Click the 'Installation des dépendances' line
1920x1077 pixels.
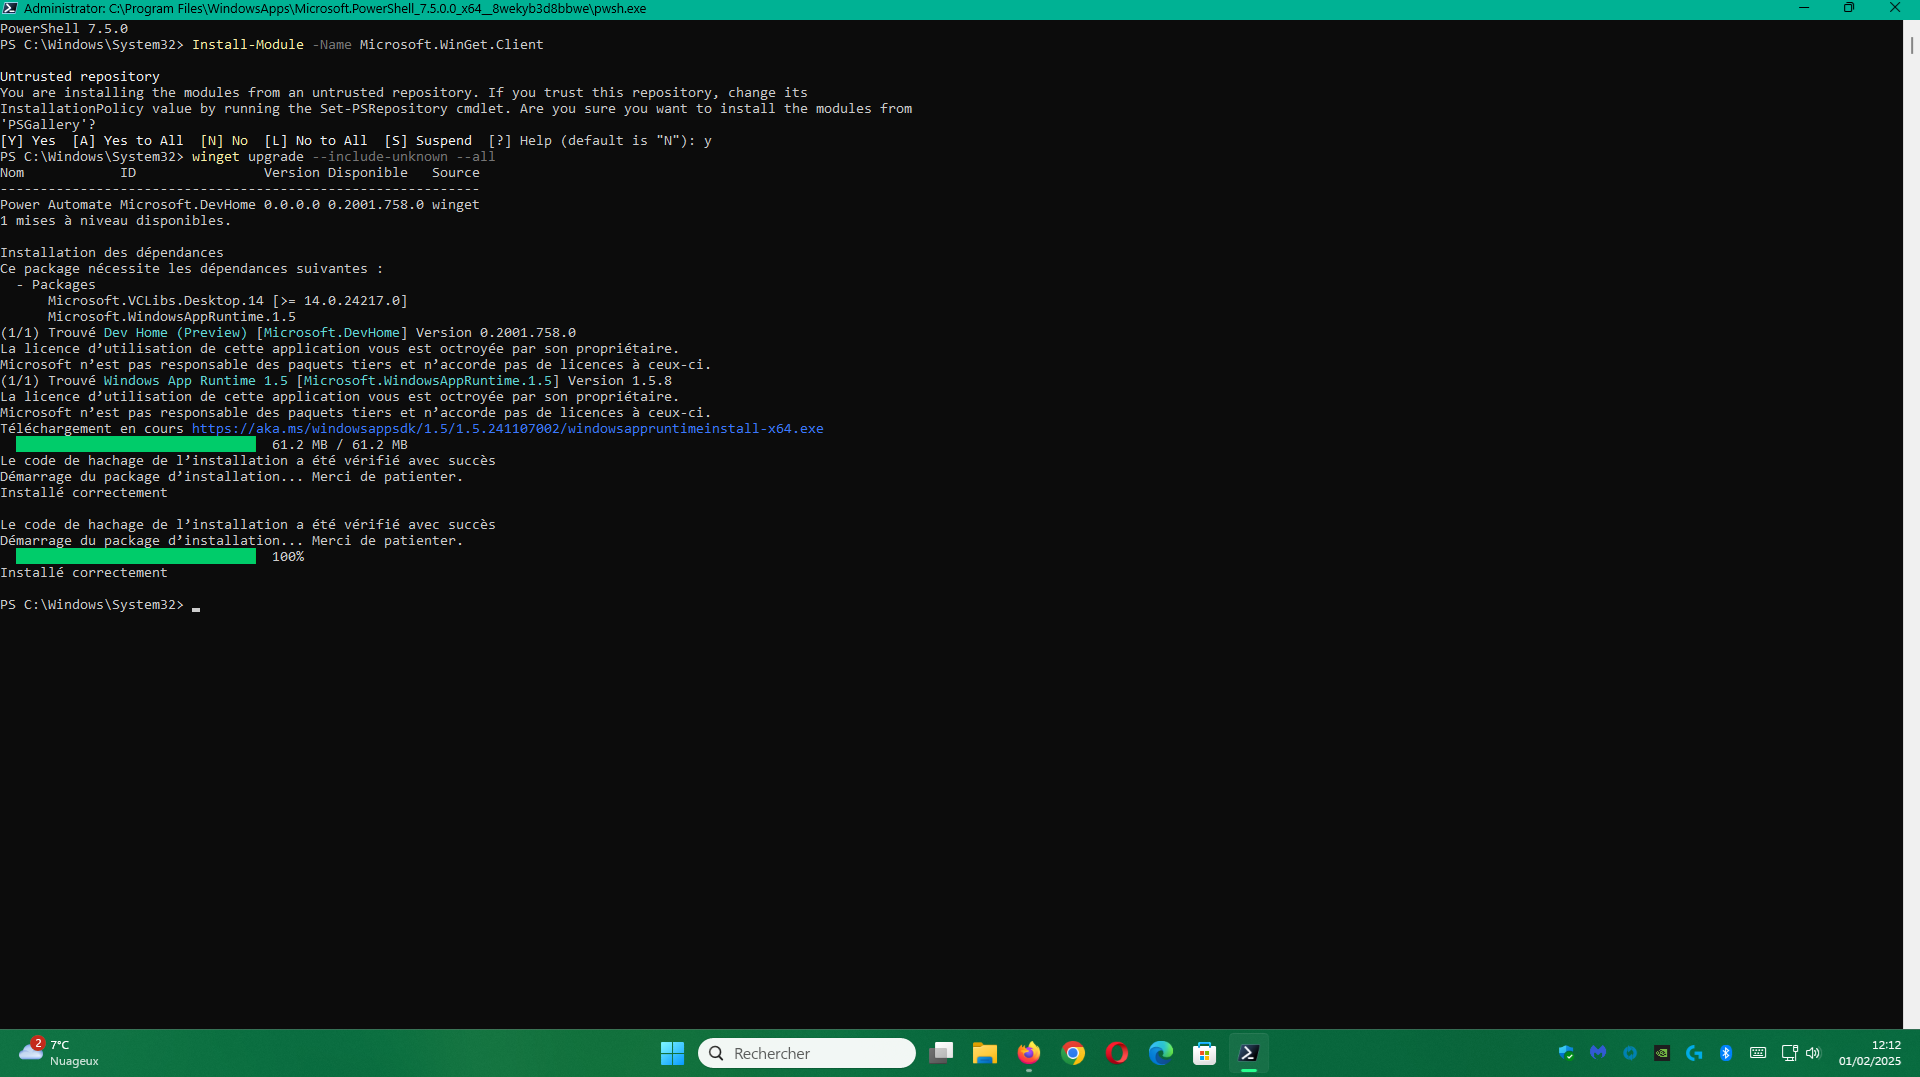tap(112, 253)
